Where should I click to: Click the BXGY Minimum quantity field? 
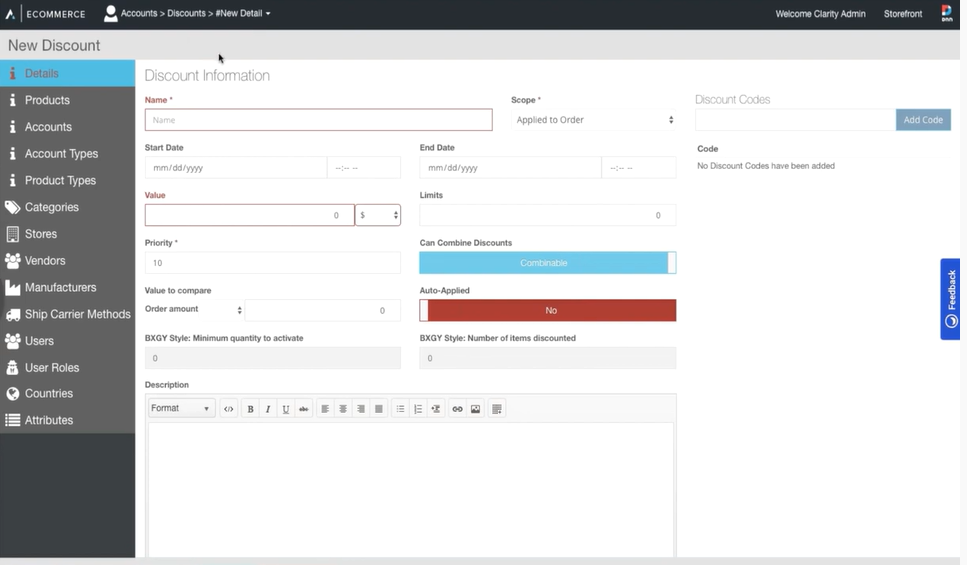[x=273, y=358]
